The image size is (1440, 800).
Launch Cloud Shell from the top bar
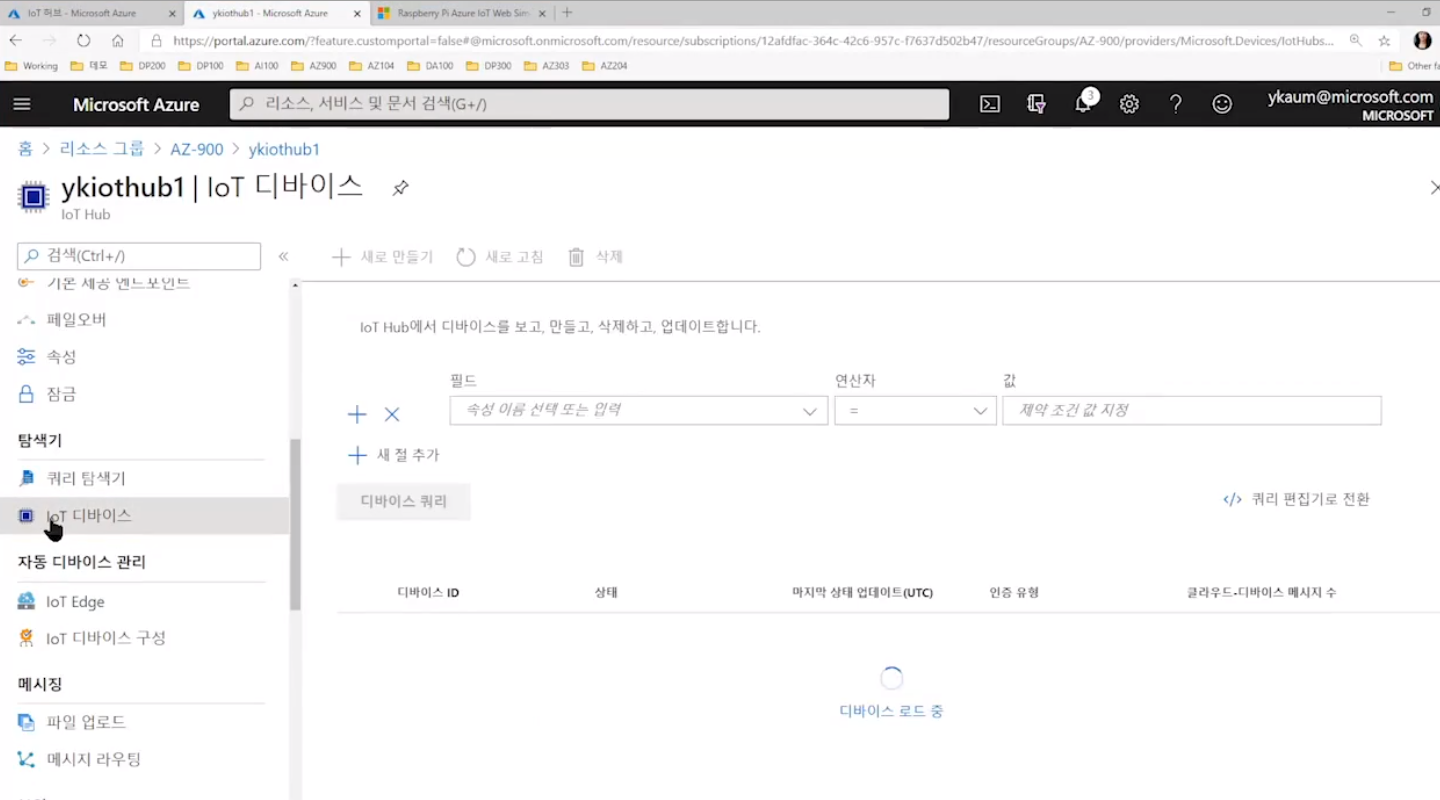click(990, 104)
